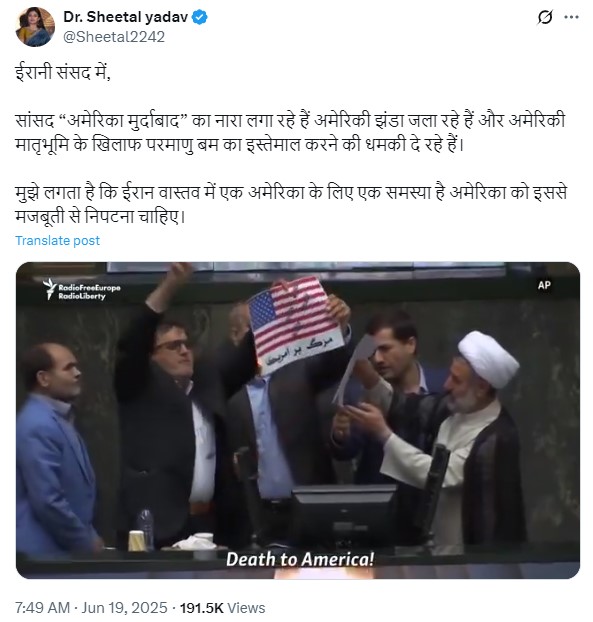
Task: Click the cleric's white turban in video
Action: pyautogui.click(x=488, y=358)
